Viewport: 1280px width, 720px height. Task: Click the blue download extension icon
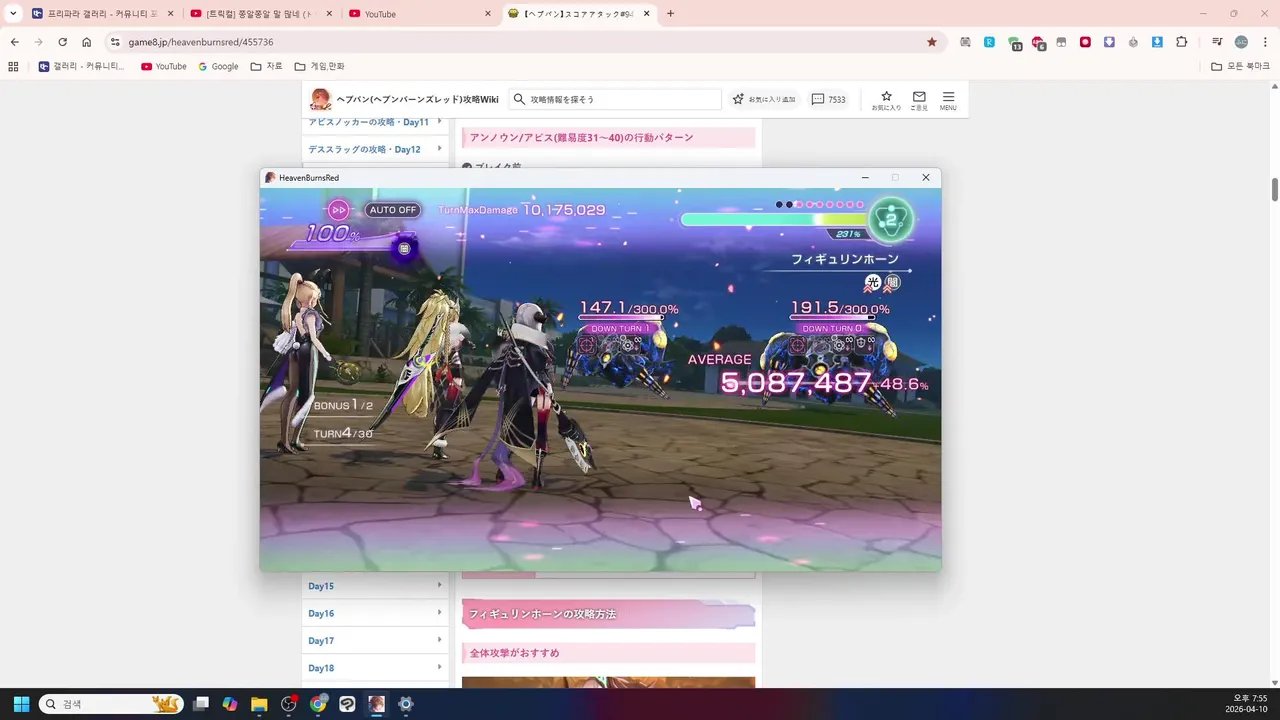tap(1157, 42)
